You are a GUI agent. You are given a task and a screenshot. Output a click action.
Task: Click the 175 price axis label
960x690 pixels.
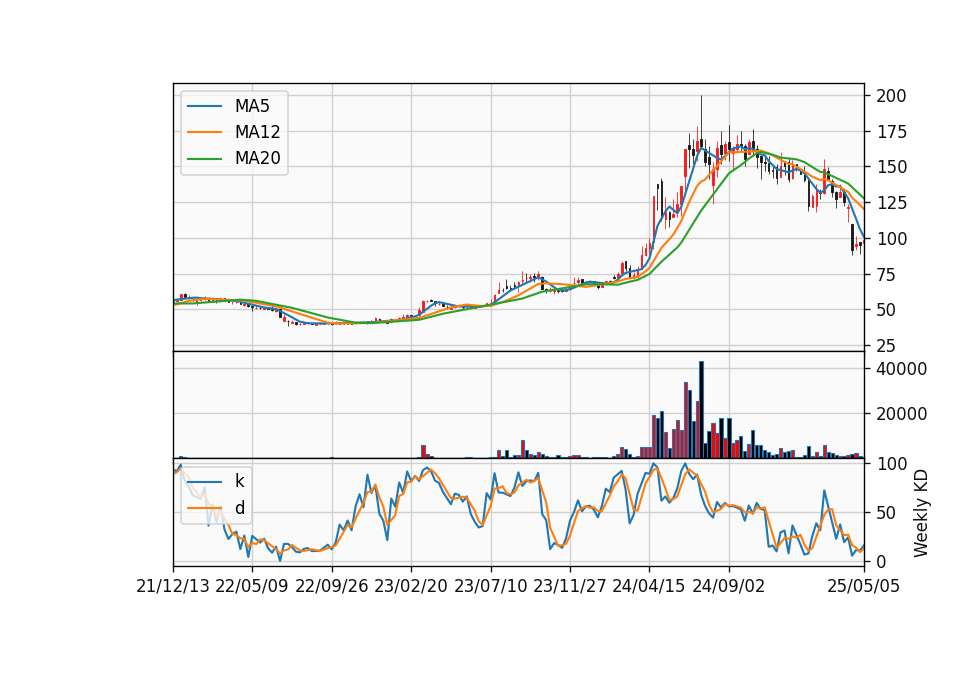tap(891, 132)
